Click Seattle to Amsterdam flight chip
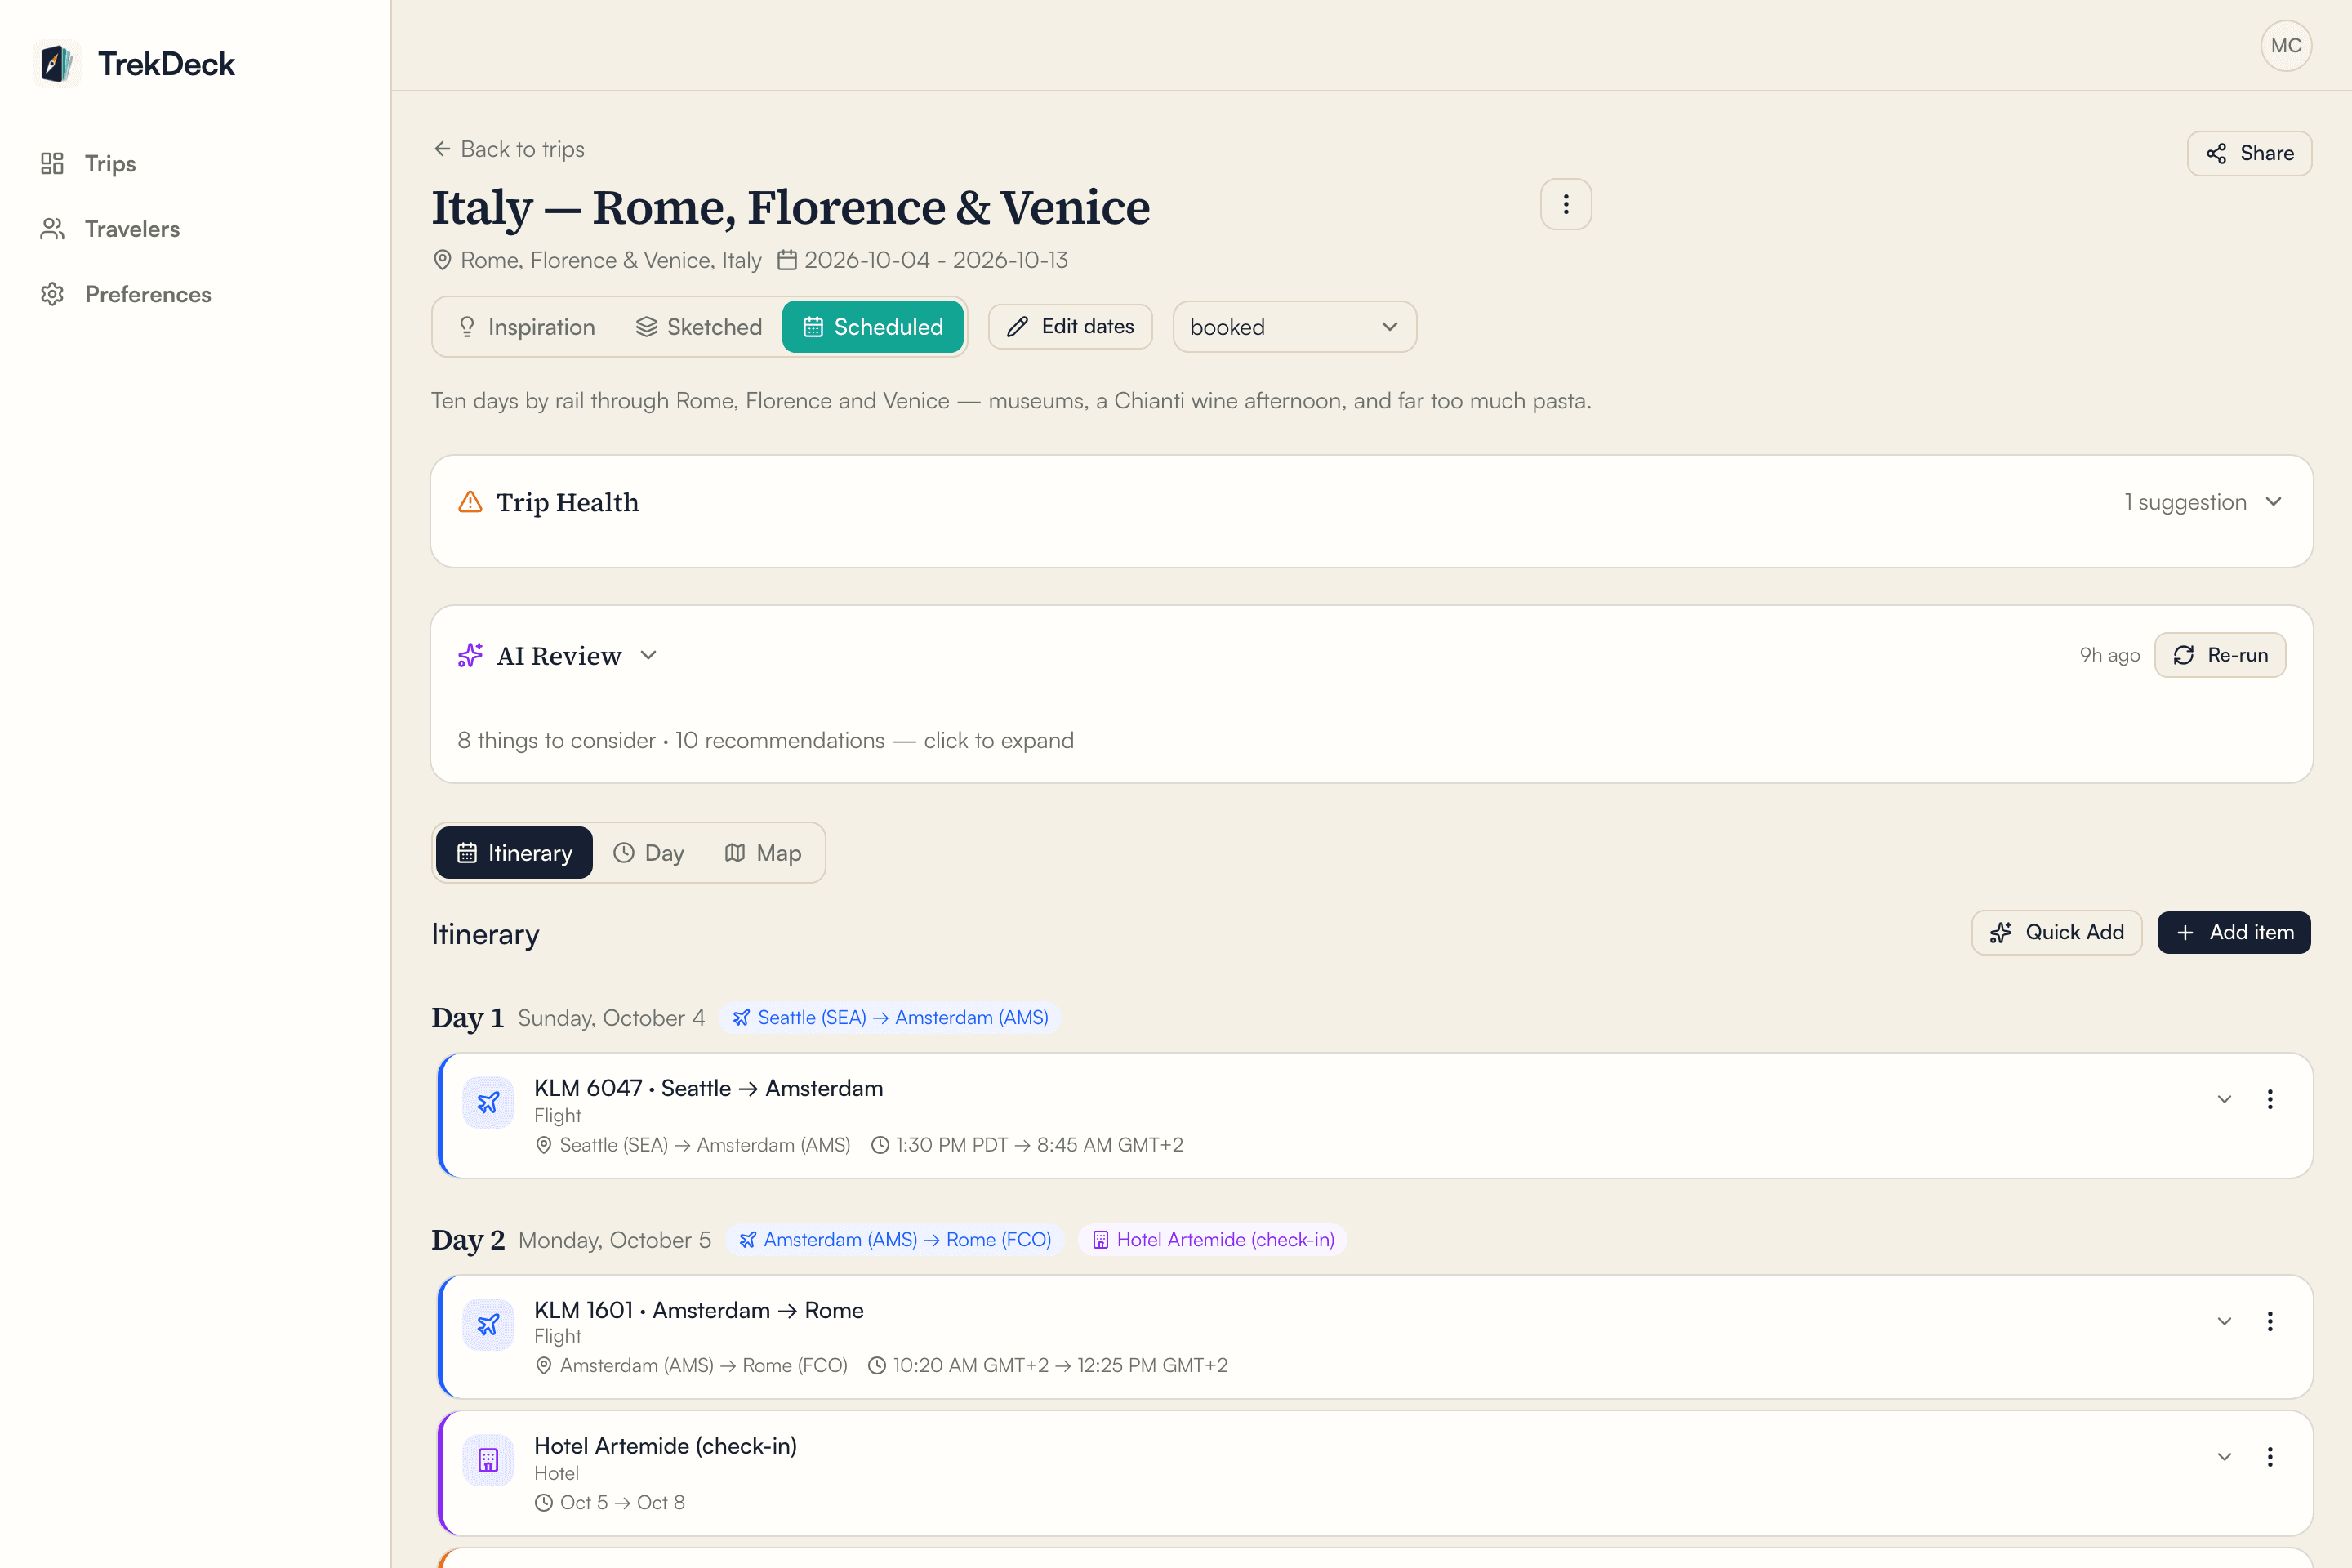This screenshot has width=2352, height=1568. click(x=890, y=1017)
